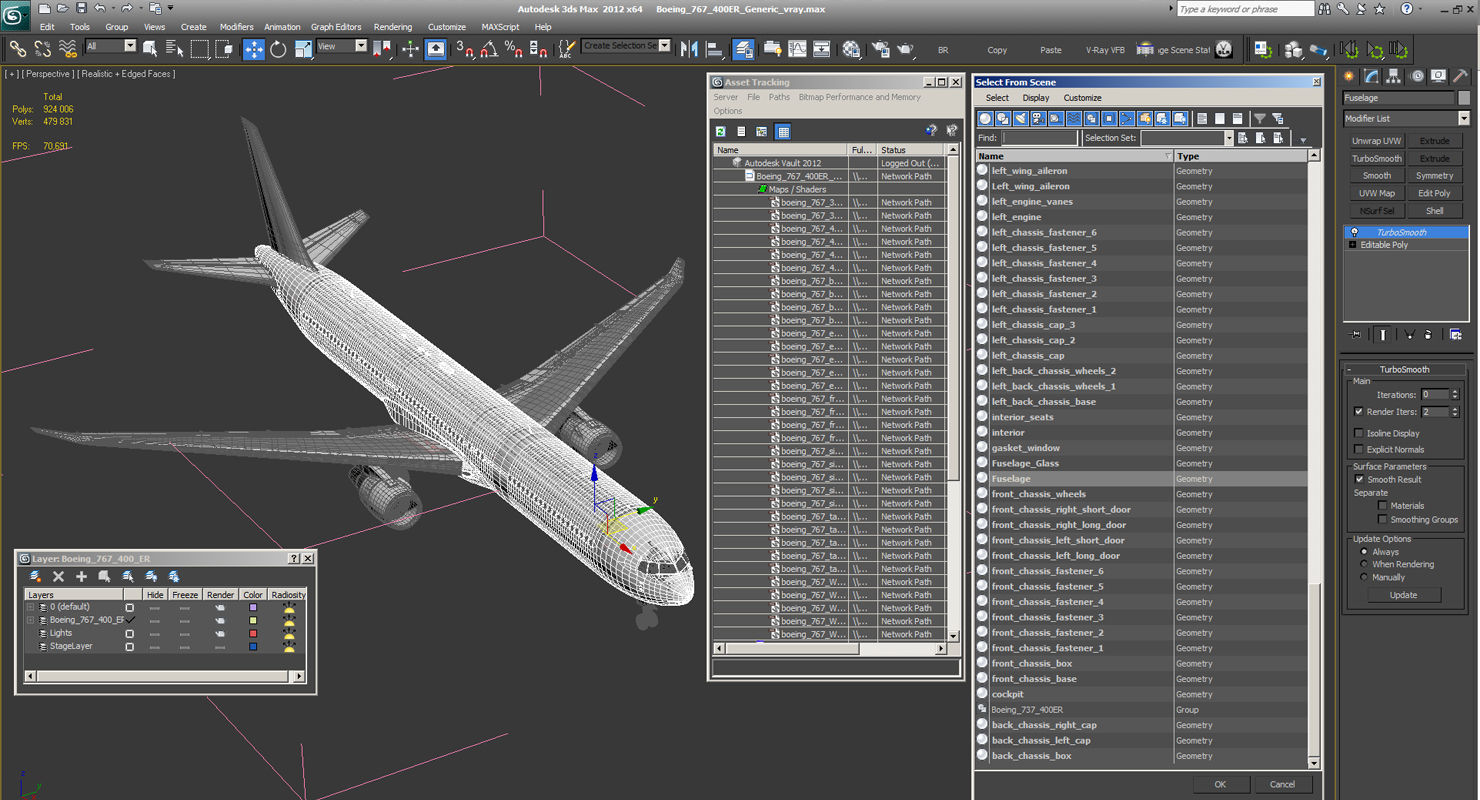This screenshot has height=800, width=1480.
Task: Open the Motion command panel tab
Action: 1417,76
